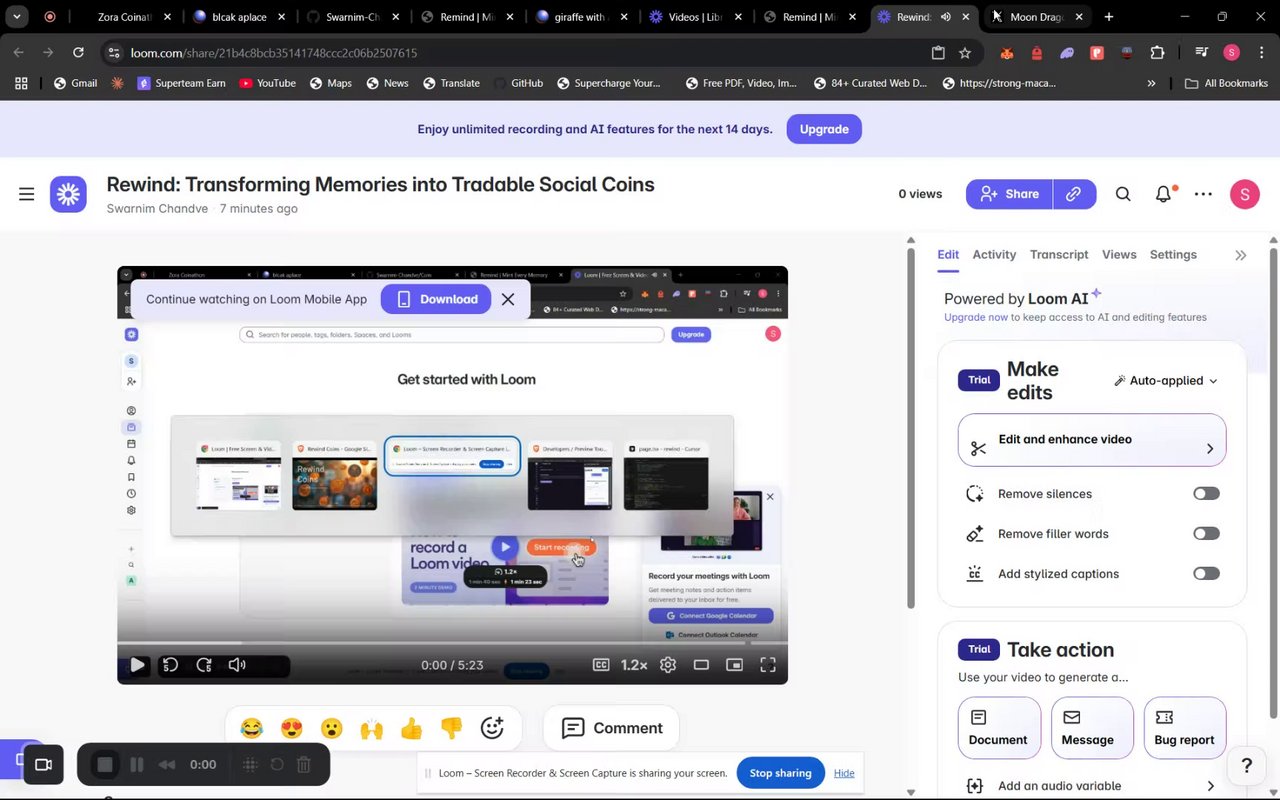Switch to the Edit tab
Screen dimensions: 1280x800
pyautogui.click(x=948, y=255)
